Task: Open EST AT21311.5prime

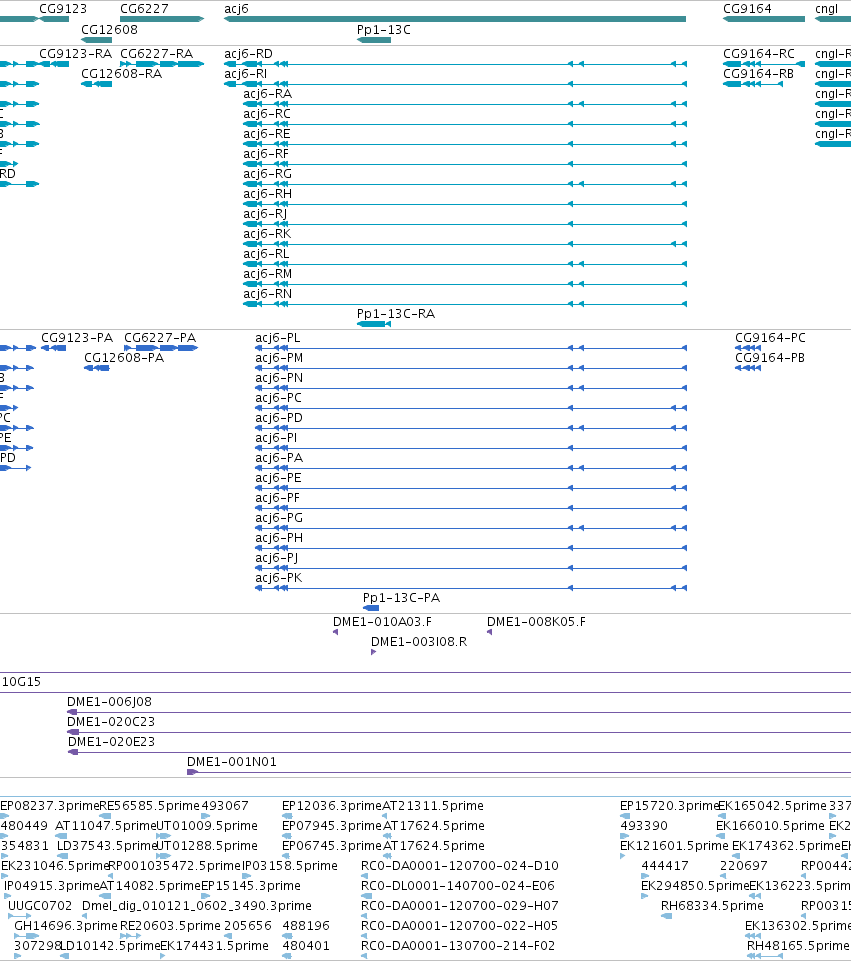Action: point(433,806)
